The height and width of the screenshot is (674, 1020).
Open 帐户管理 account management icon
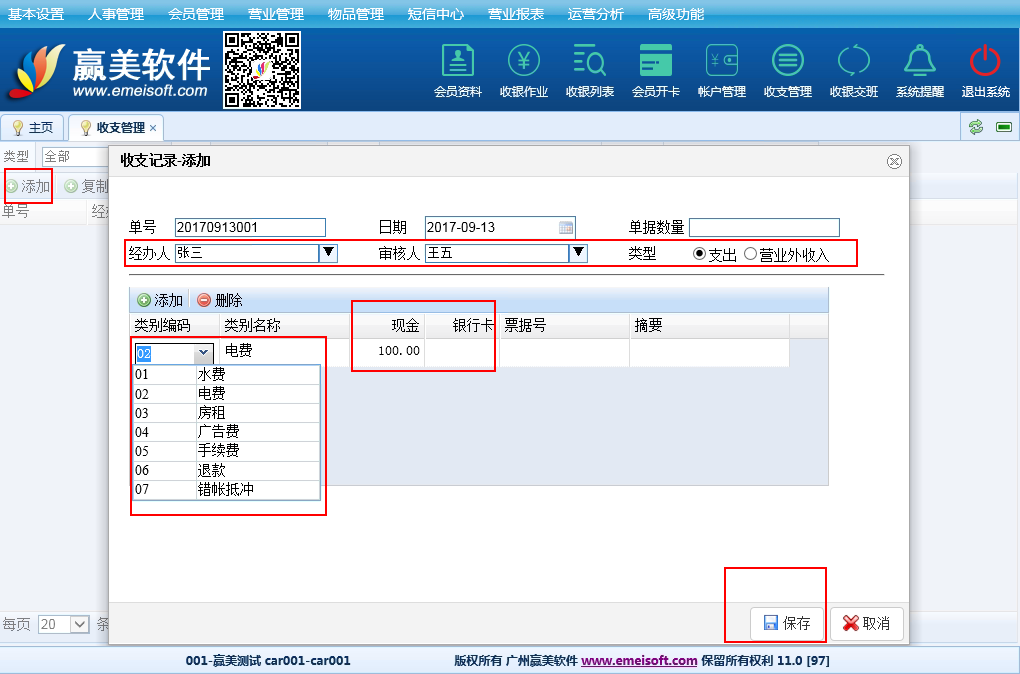(721, 62)
